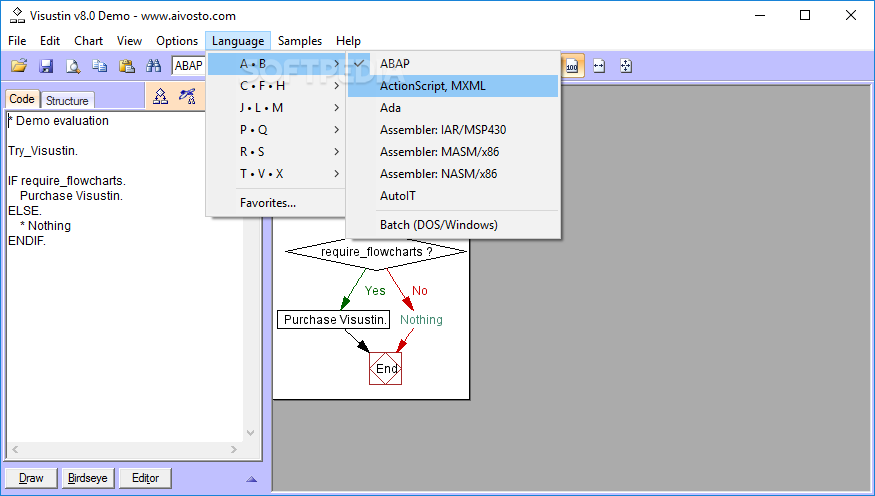The image size is (875, 496).
Task: Click the Save floppy disk icon
Action: (x=46, y=66)
